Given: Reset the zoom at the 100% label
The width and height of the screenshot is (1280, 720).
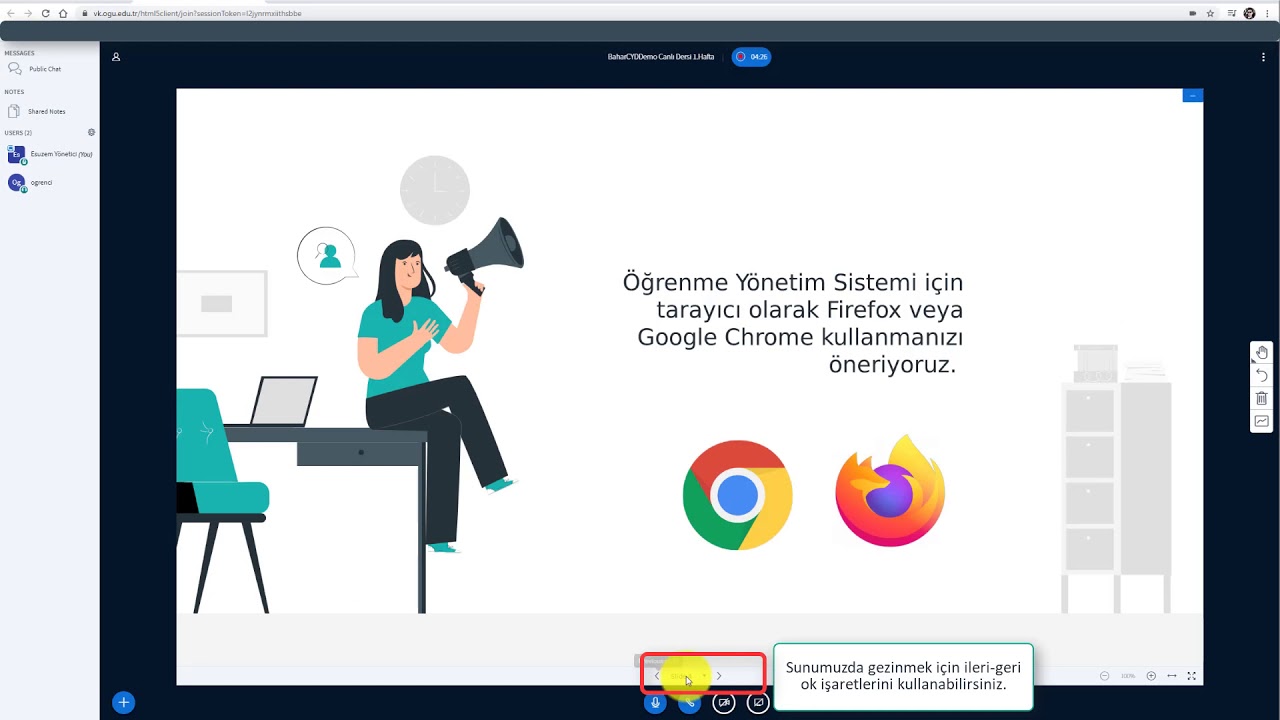Looking at the screenshot, I should click(x=1128, y=676).
